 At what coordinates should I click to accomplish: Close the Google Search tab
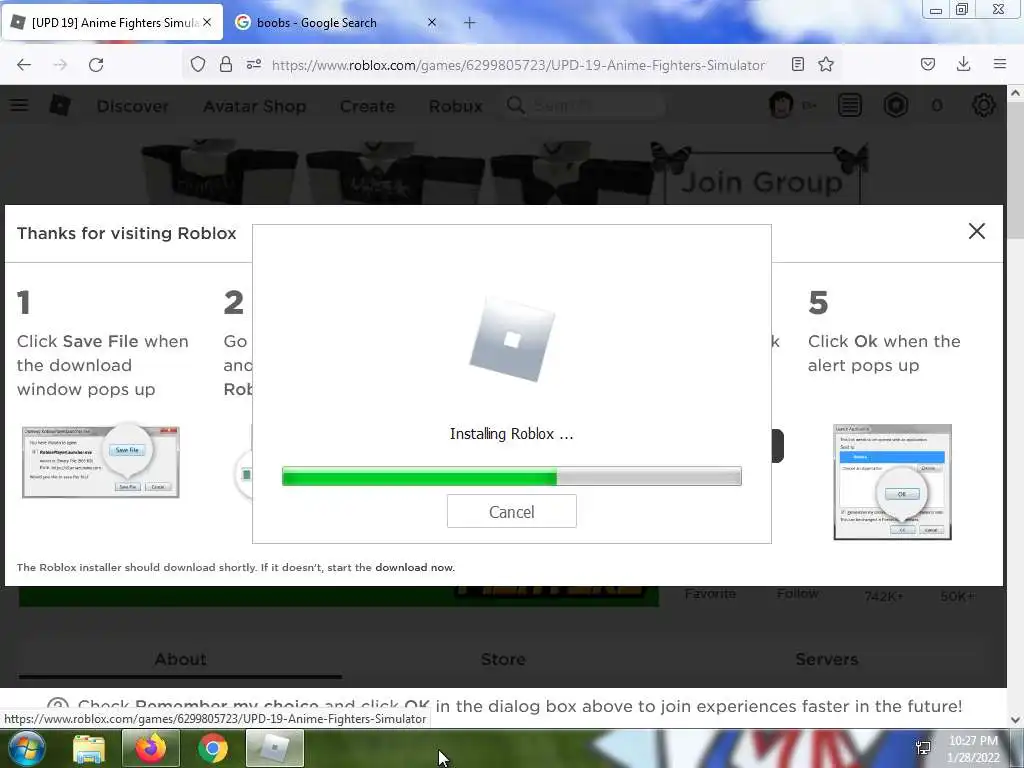(x=432, y=22)
